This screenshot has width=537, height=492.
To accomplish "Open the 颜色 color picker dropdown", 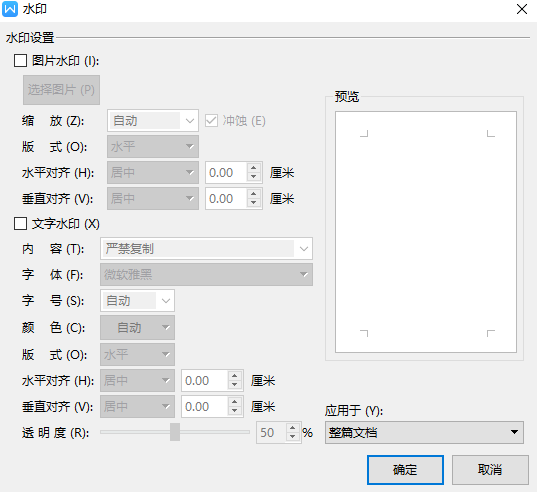I will coord(137,328).
